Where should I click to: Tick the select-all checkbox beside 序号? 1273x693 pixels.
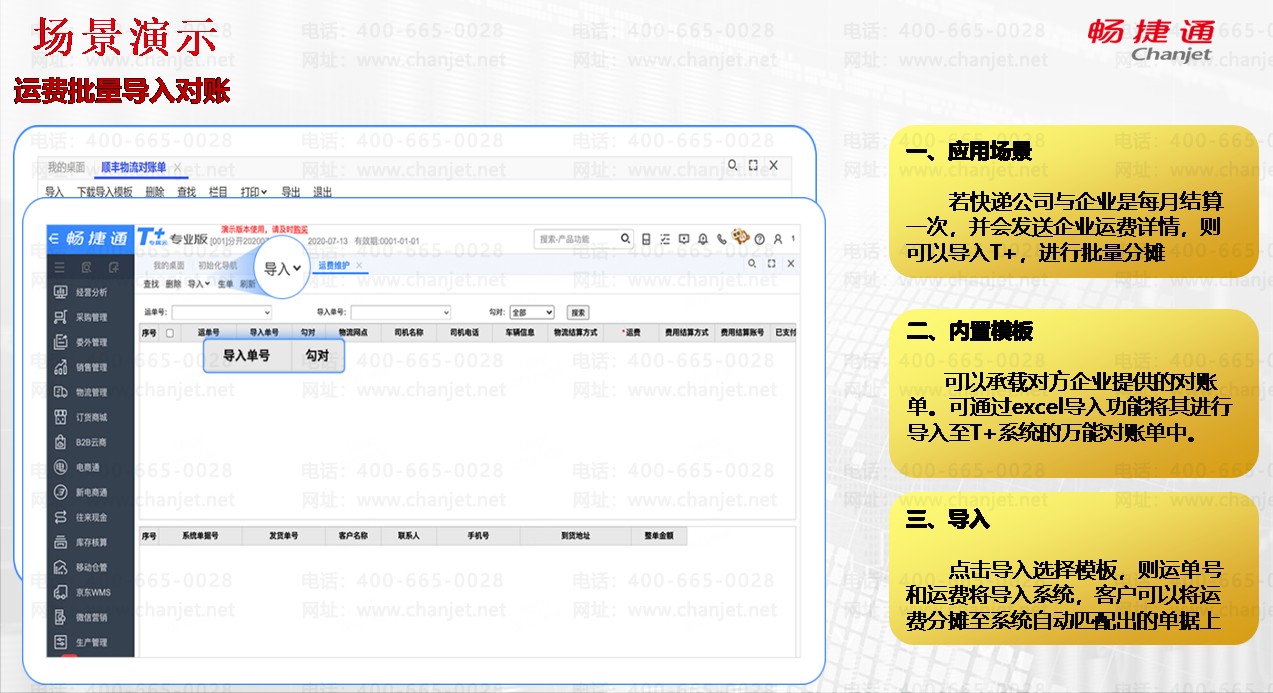pyautogui.click(x=170, y=332)
